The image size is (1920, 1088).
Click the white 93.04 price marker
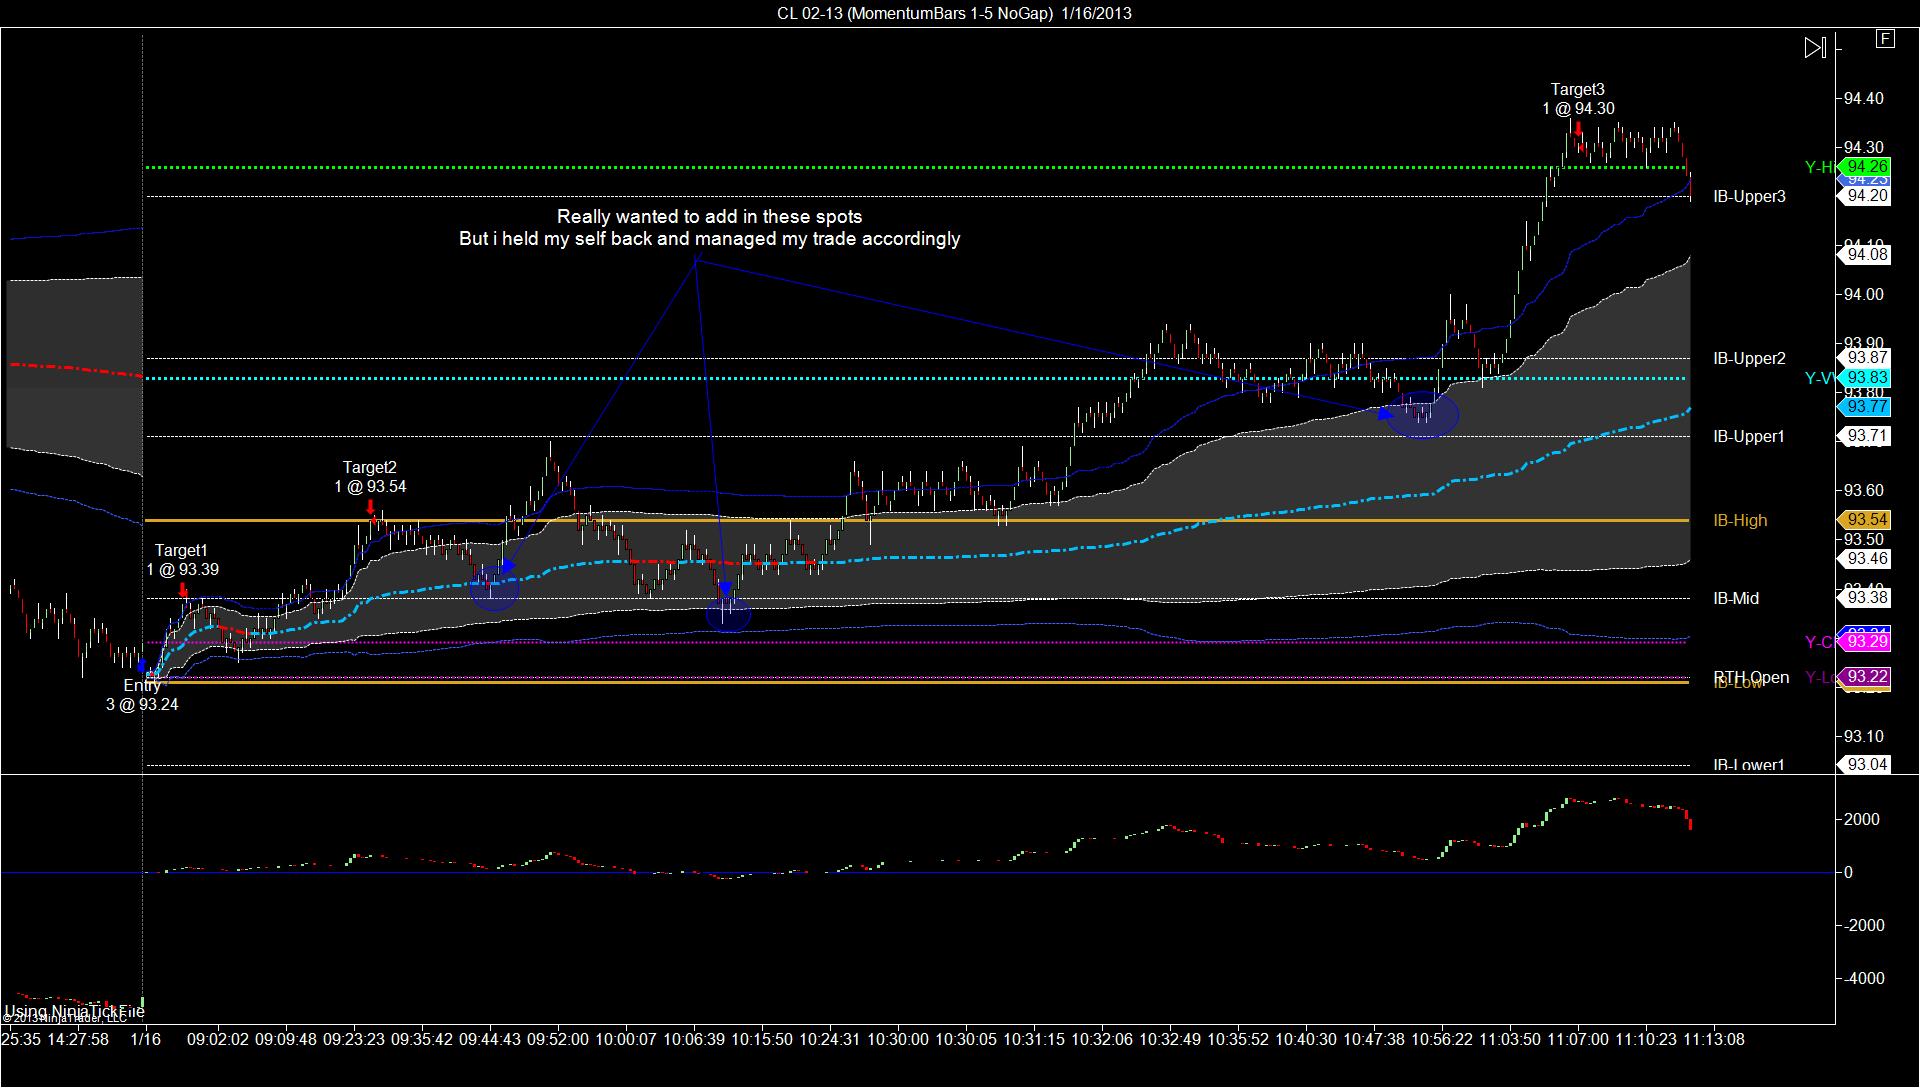(1865, 765)
